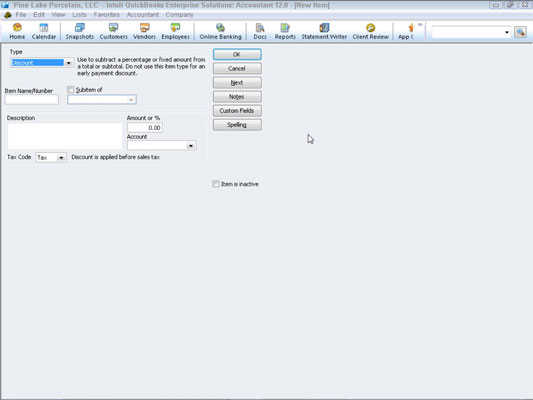This screenshot has height=400, width=533.
Task: Focus the Item Name/Number input field
Action: [x=32, y=100]
